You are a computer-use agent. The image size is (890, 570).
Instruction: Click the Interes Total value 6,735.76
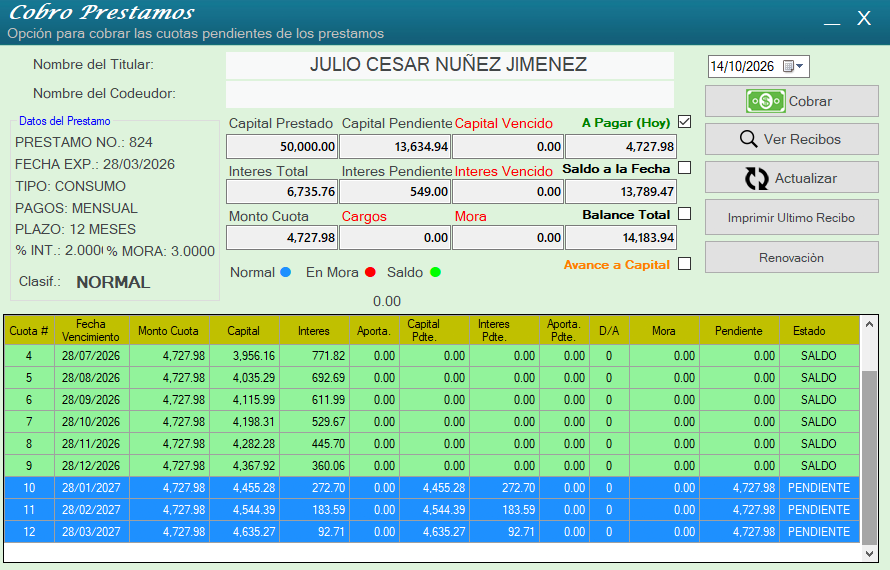coord(282,191)
